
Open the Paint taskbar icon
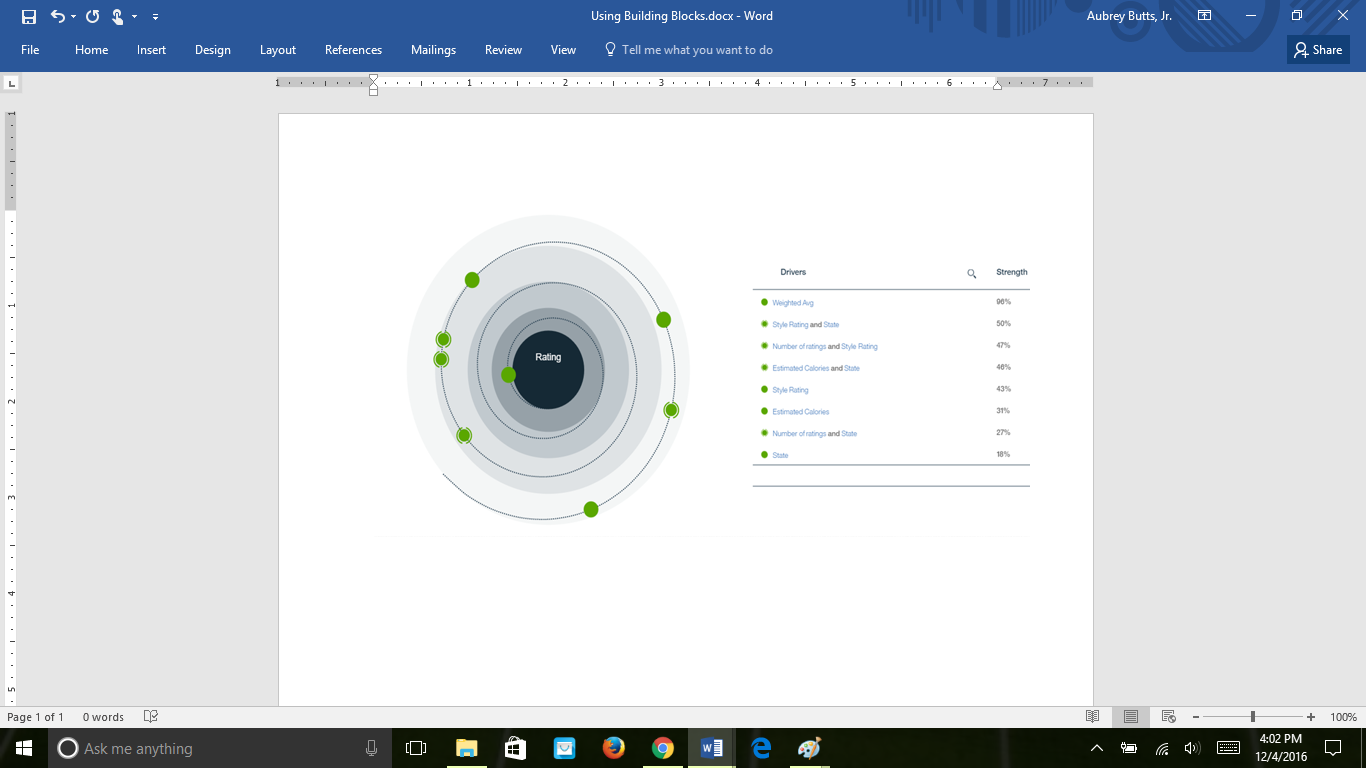click(810, 748)
